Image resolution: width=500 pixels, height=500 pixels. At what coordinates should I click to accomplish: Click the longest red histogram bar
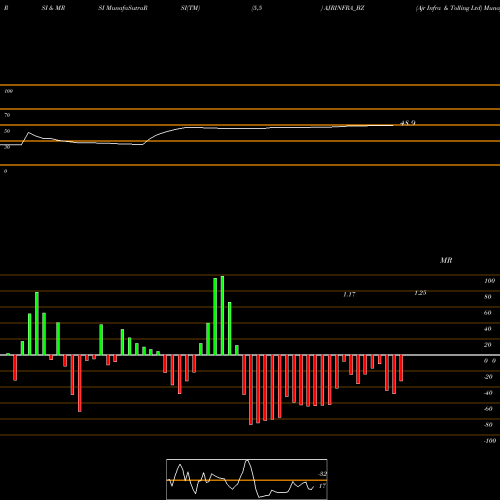(251, 390)
